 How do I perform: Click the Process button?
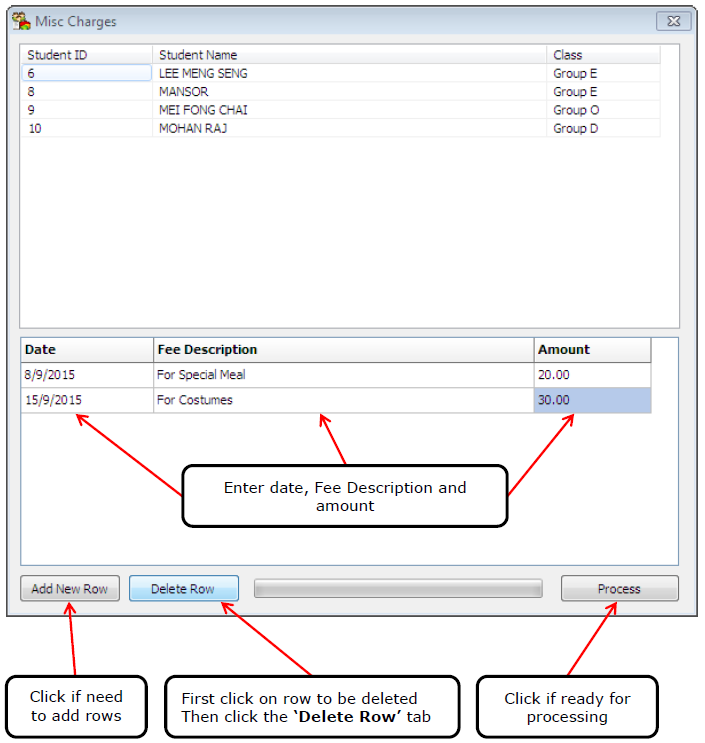coord(619,589)
